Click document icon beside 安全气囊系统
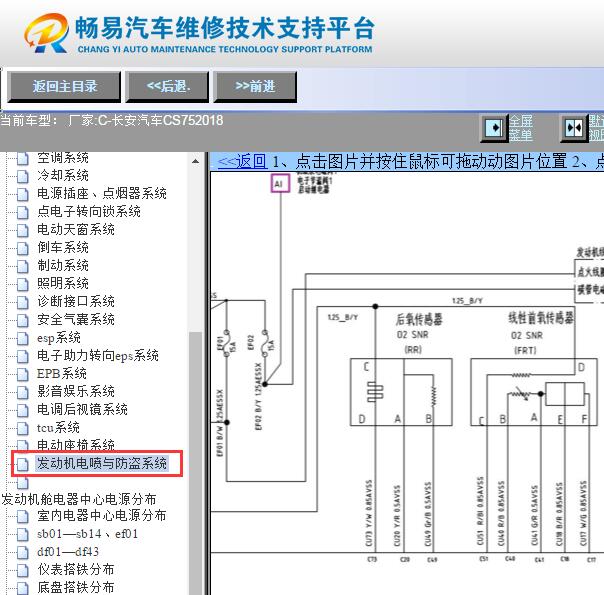The width and height of the screenshot is (604, 595). click(x=23, y=320)
